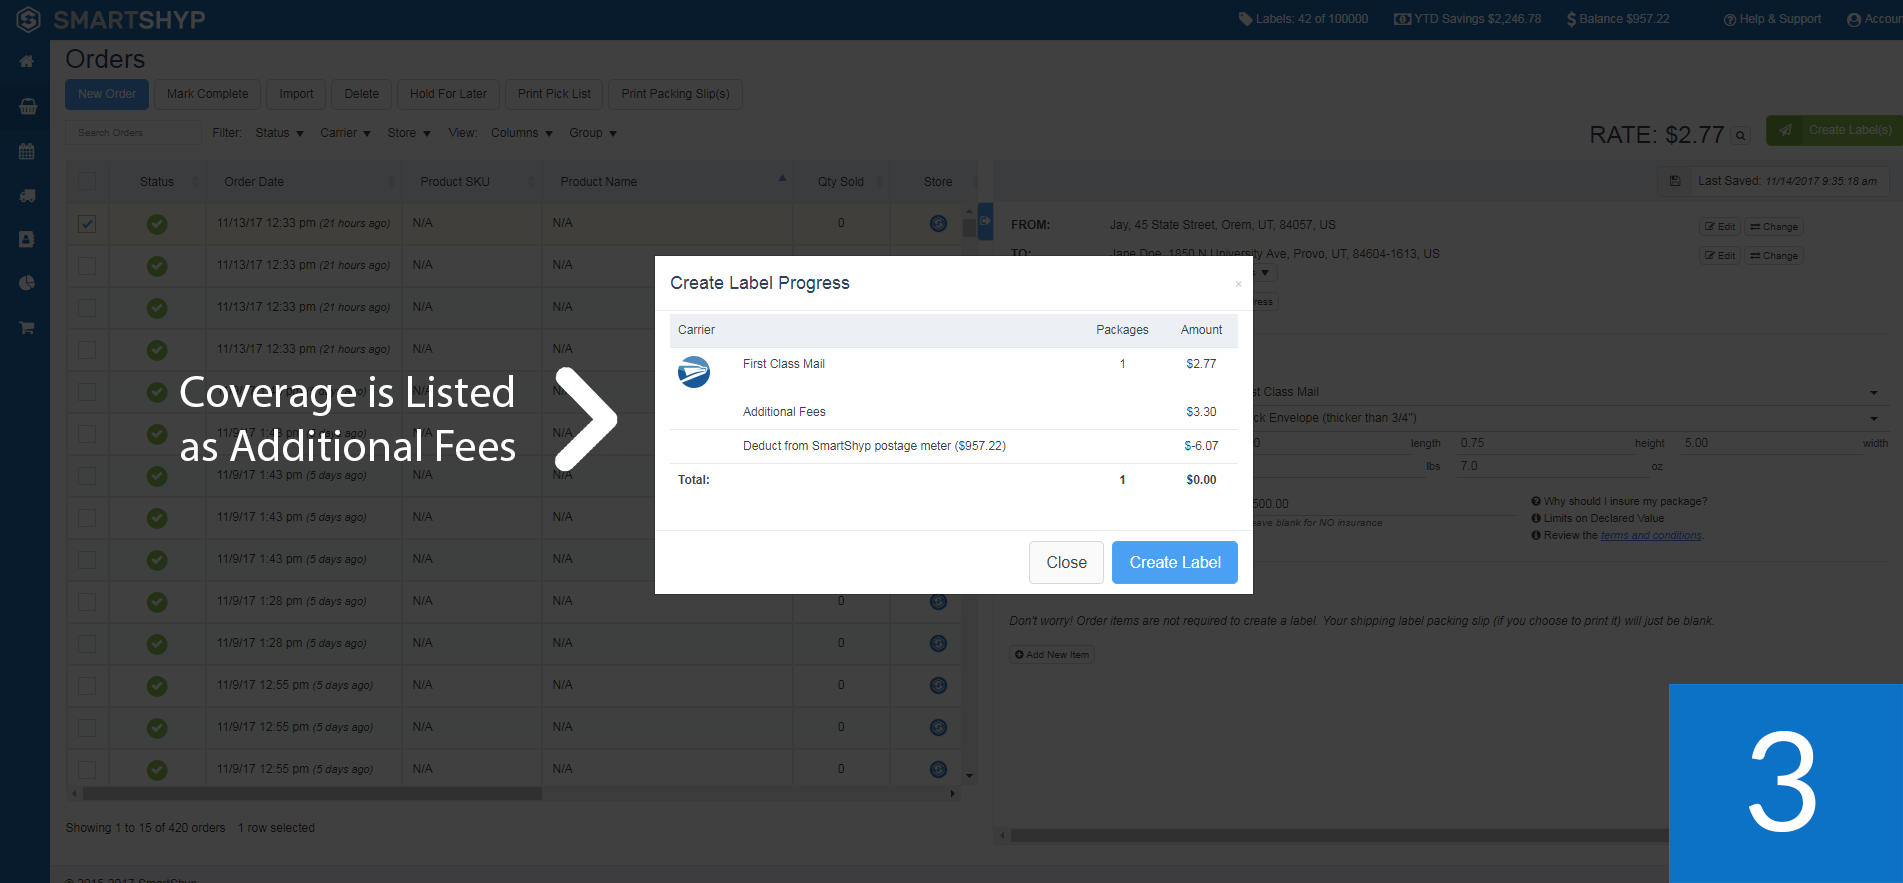The height and width of the screenshot is (883, 1903).
Task: Check the third 12:33 pm order checkbox
Action: click(87, 308)
